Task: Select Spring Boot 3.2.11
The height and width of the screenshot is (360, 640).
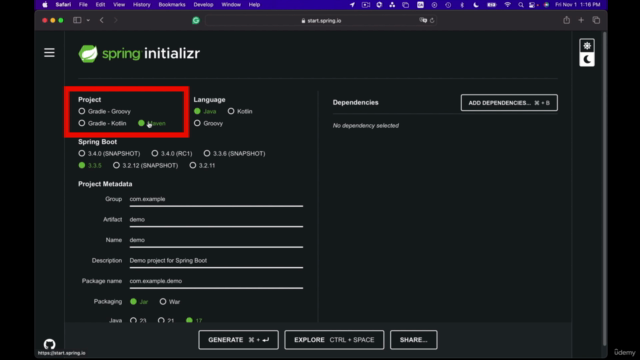Action: (202, 165)
